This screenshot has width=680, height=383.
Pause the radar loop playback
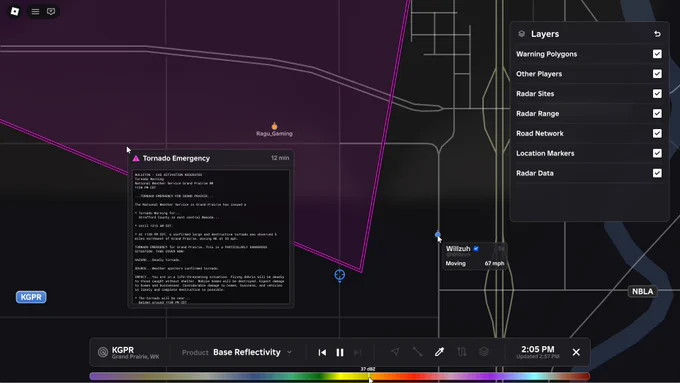(340, 352)
